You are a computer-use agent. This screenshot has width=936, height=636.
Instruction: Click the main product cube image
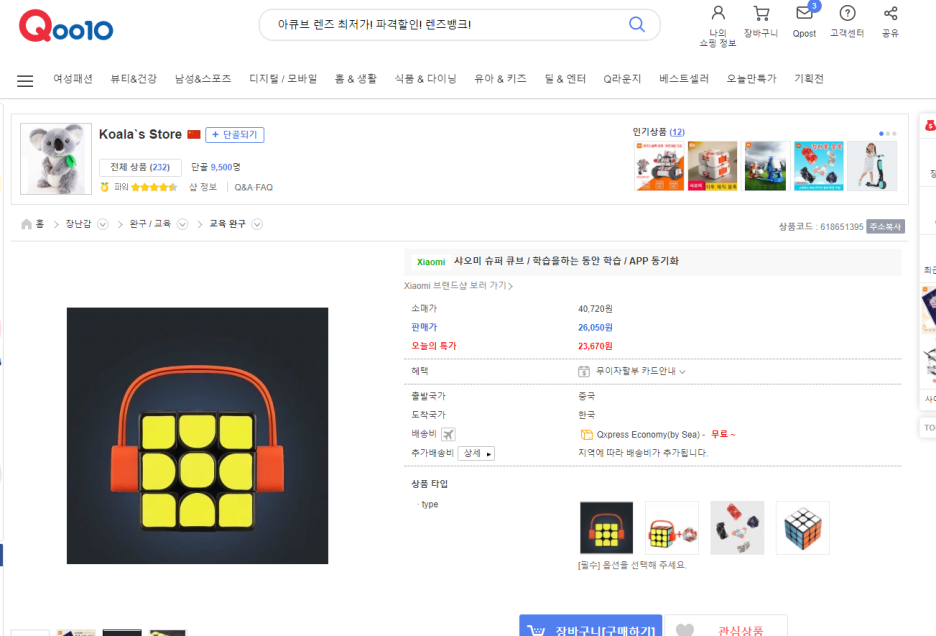click(198, 436)
